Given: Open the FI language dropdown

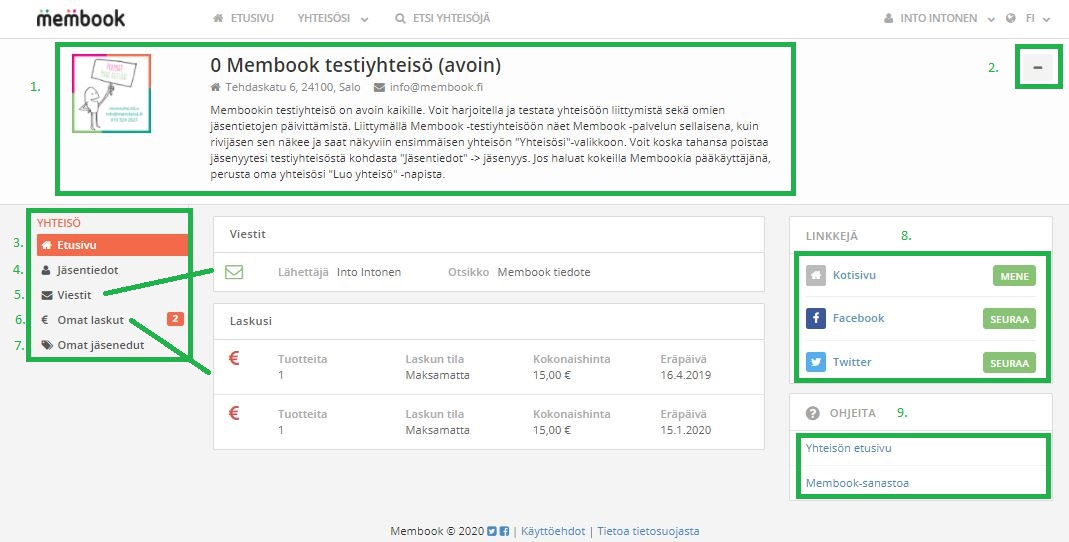Looking at the screenshot, I should (1037, 18).
